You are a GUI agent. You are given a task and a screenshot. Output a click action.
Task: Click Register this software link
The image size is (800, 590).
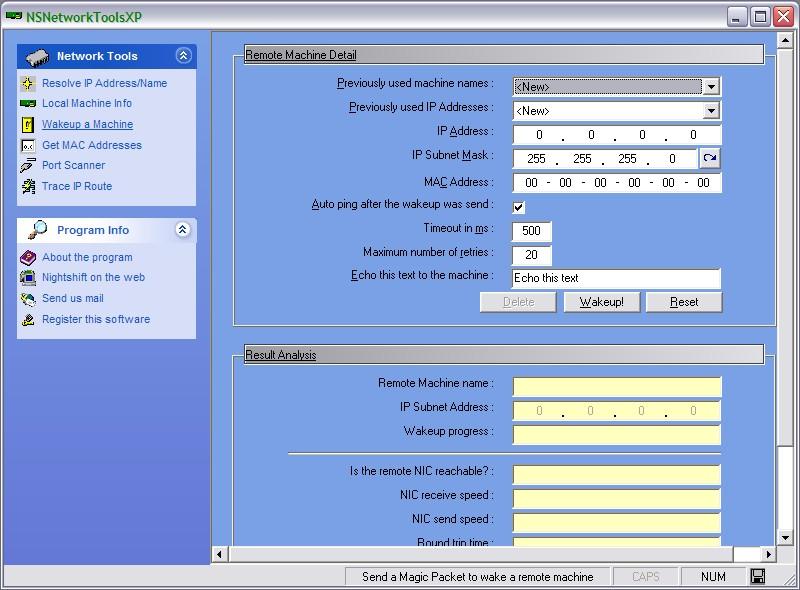[96, 319]
